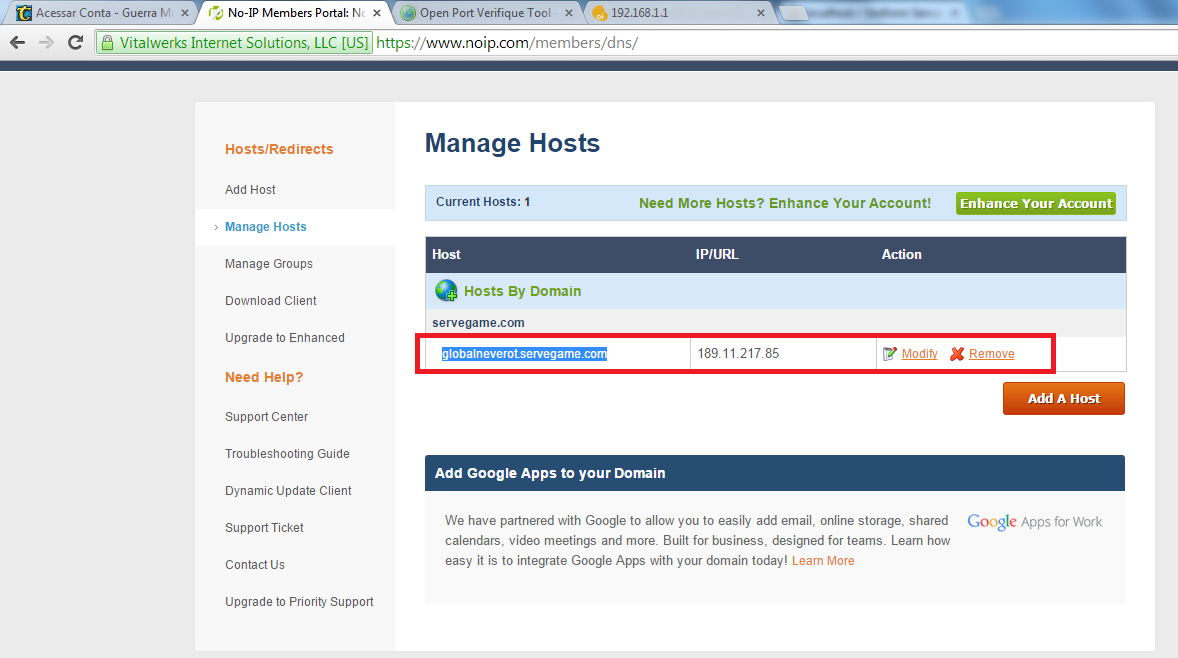Click the Host column header
The width and height of the screenshot is (1178, 658).
[x=446, y=255]
